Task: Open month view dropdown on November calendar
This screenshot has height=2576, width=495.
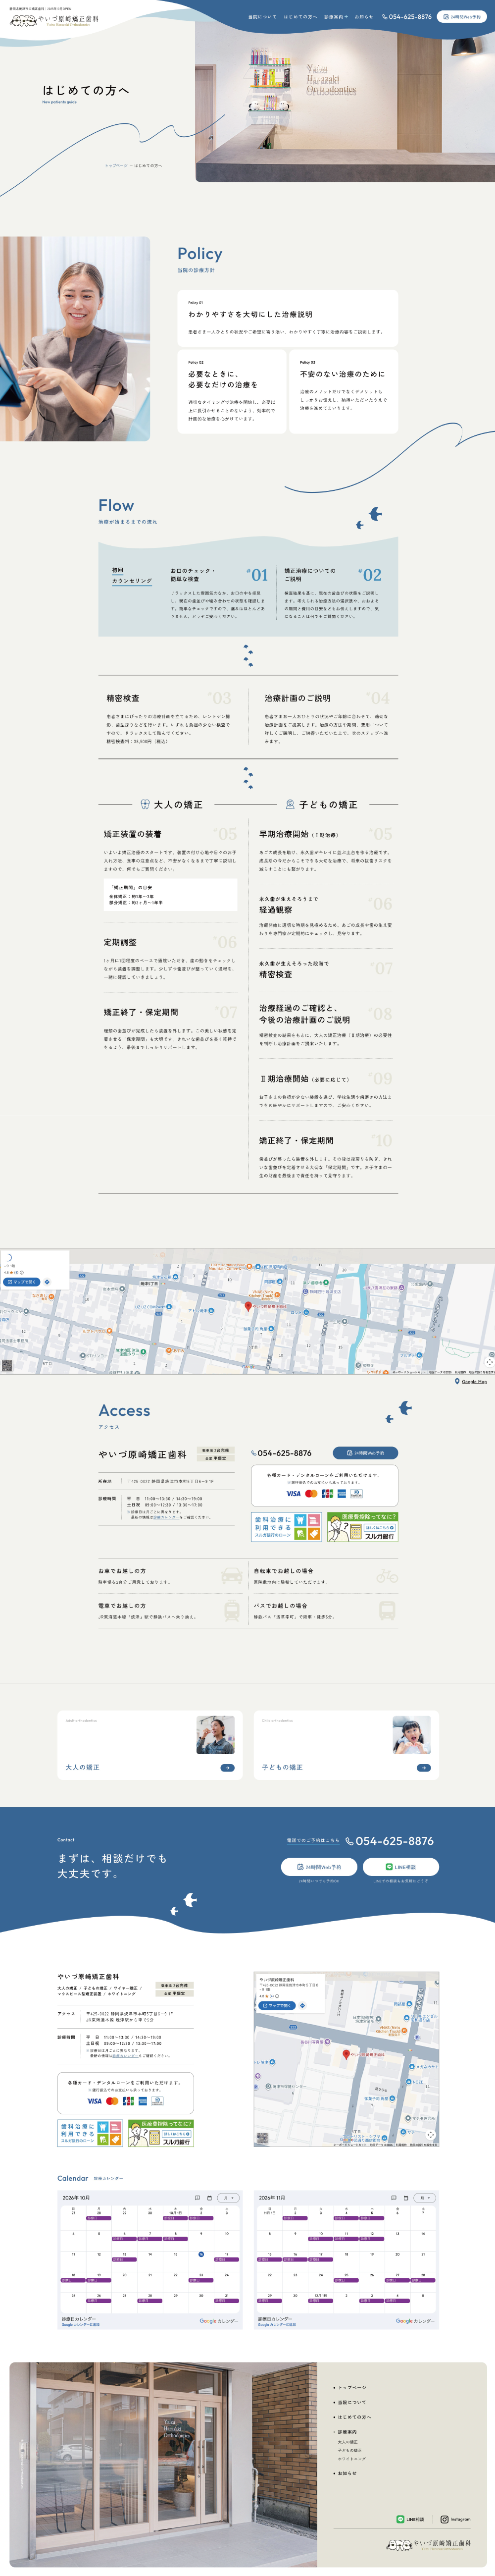Action: (424, 2198)
